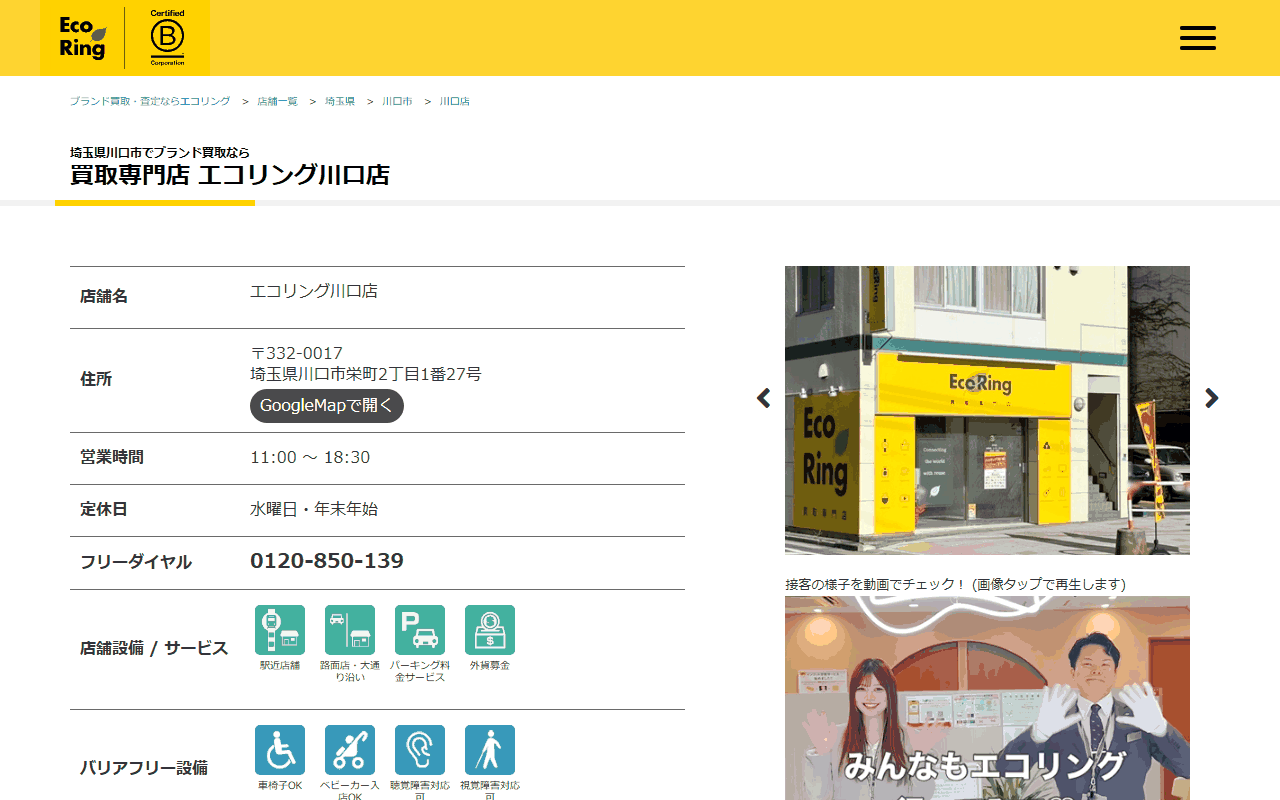
Task: Click the 聴覚障害対応可 ear icon
Action: (420, 750)
